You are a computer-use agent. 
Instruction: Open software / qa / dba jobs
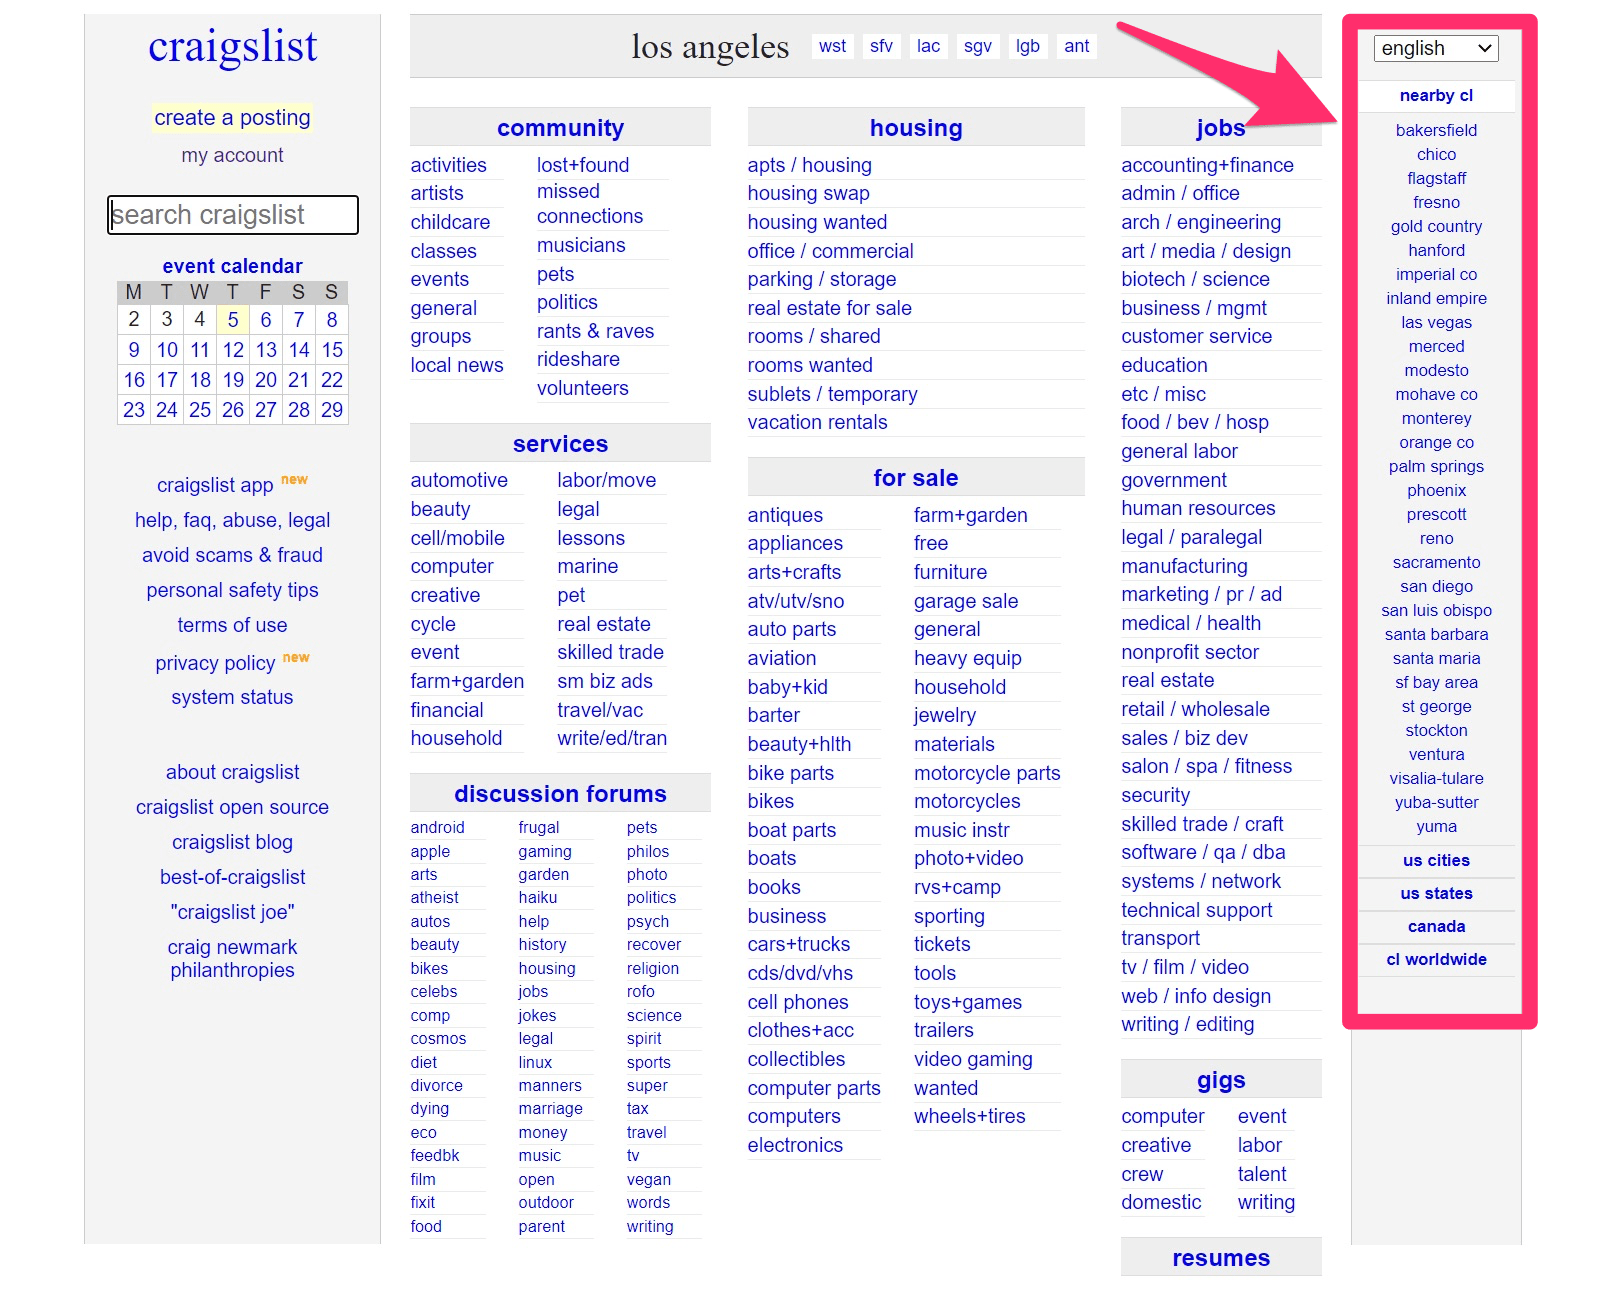1203,852
